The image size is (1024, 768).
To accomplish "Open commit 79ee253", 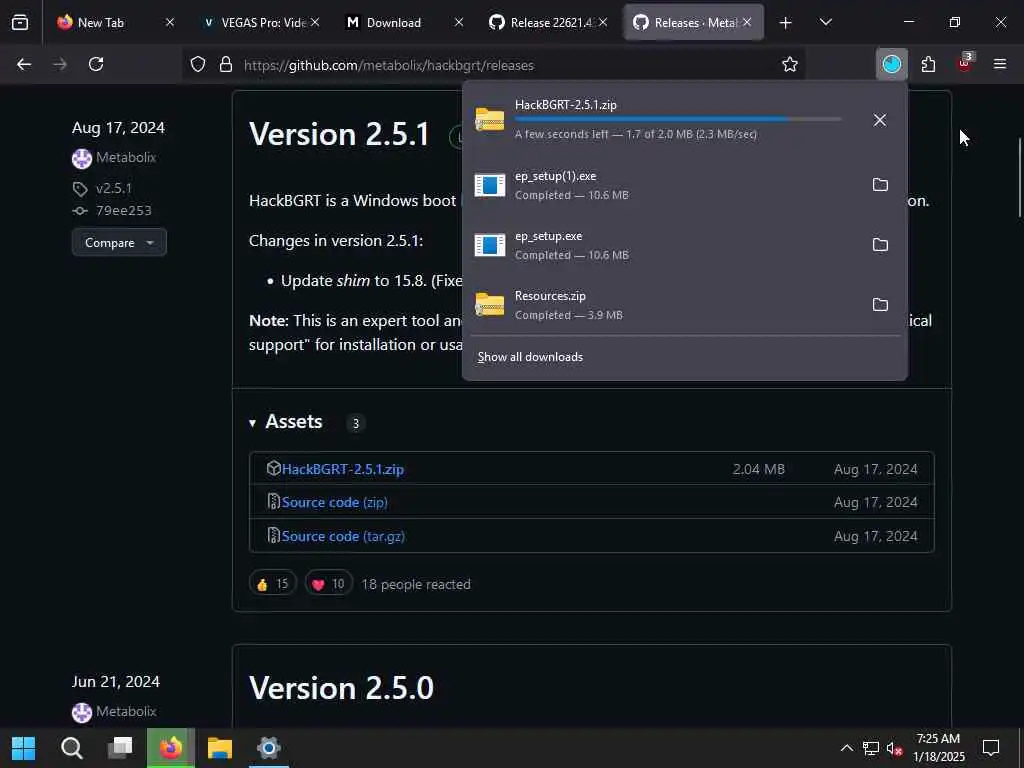I will coord(123,210).
